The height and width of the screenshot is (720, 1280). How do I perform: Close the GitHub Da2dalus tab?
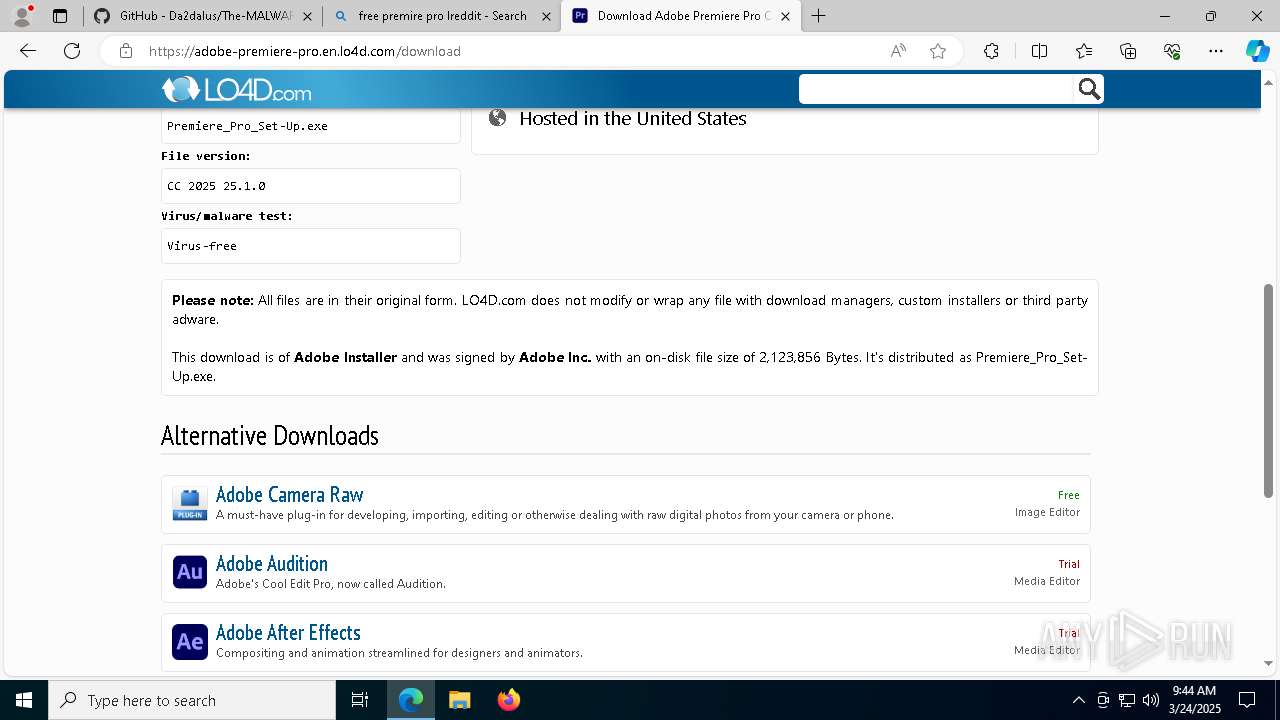(x=307, y=16)
